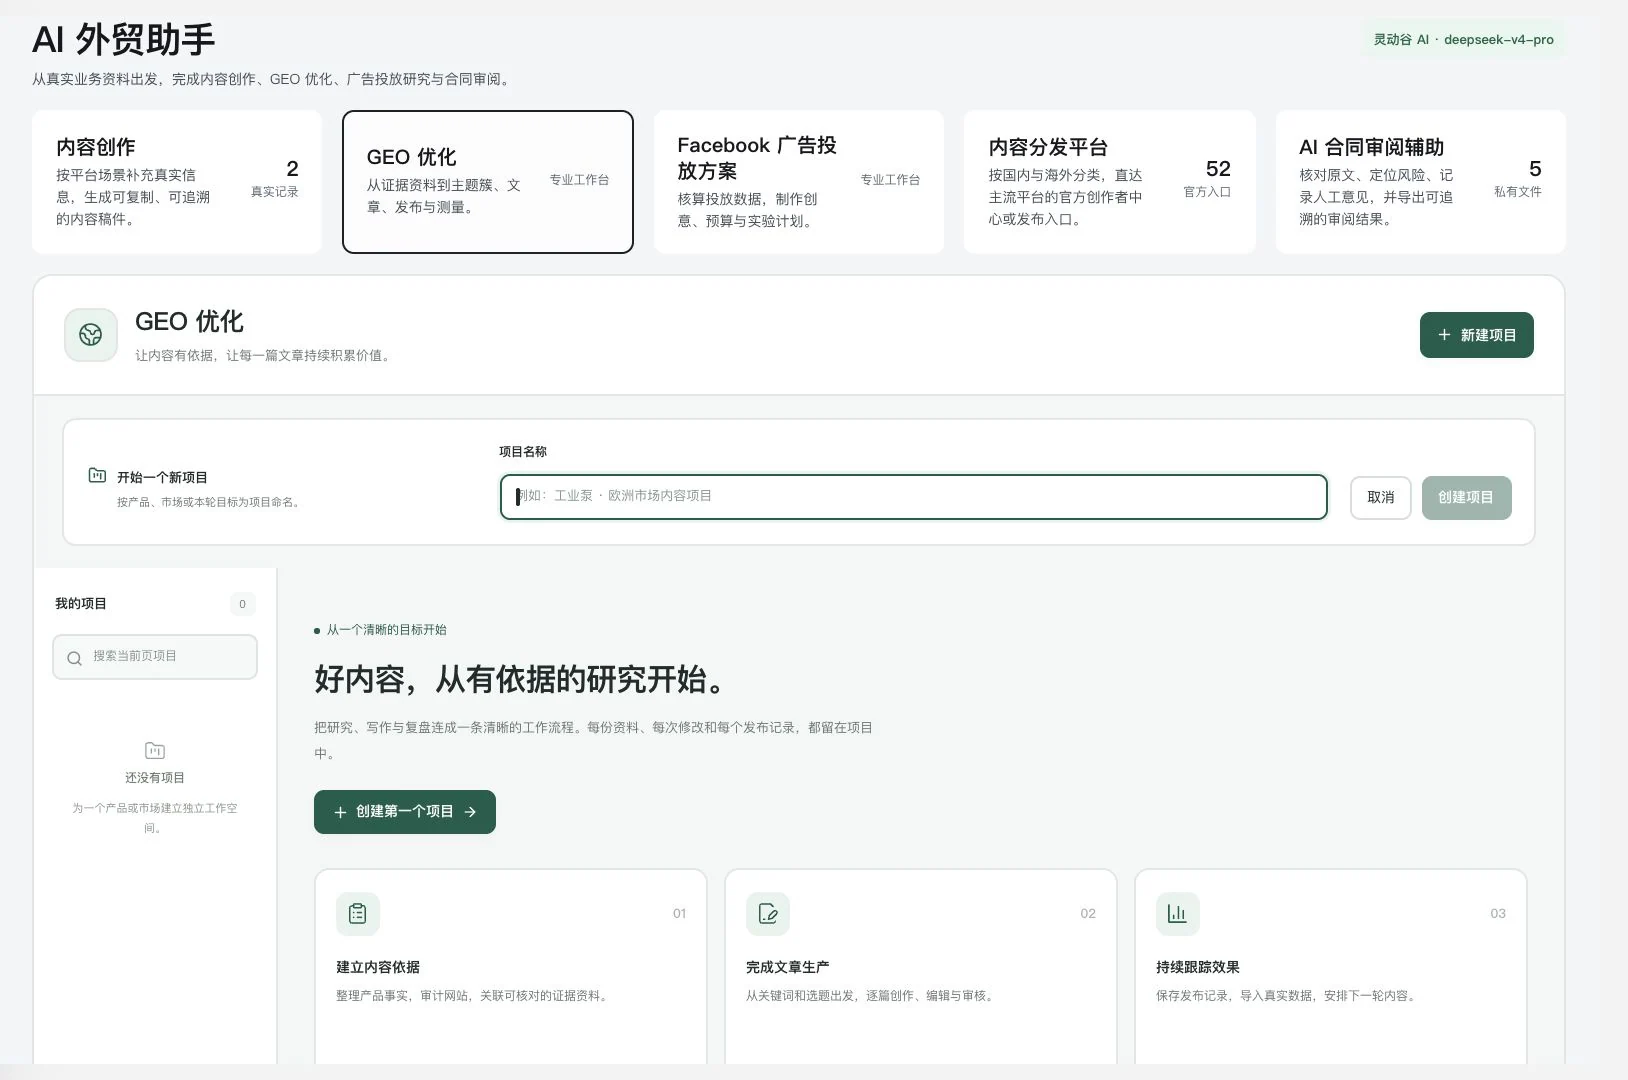Click 创建第一个项目 button
Screen dimensions: 1628x1080
(405, 812)
